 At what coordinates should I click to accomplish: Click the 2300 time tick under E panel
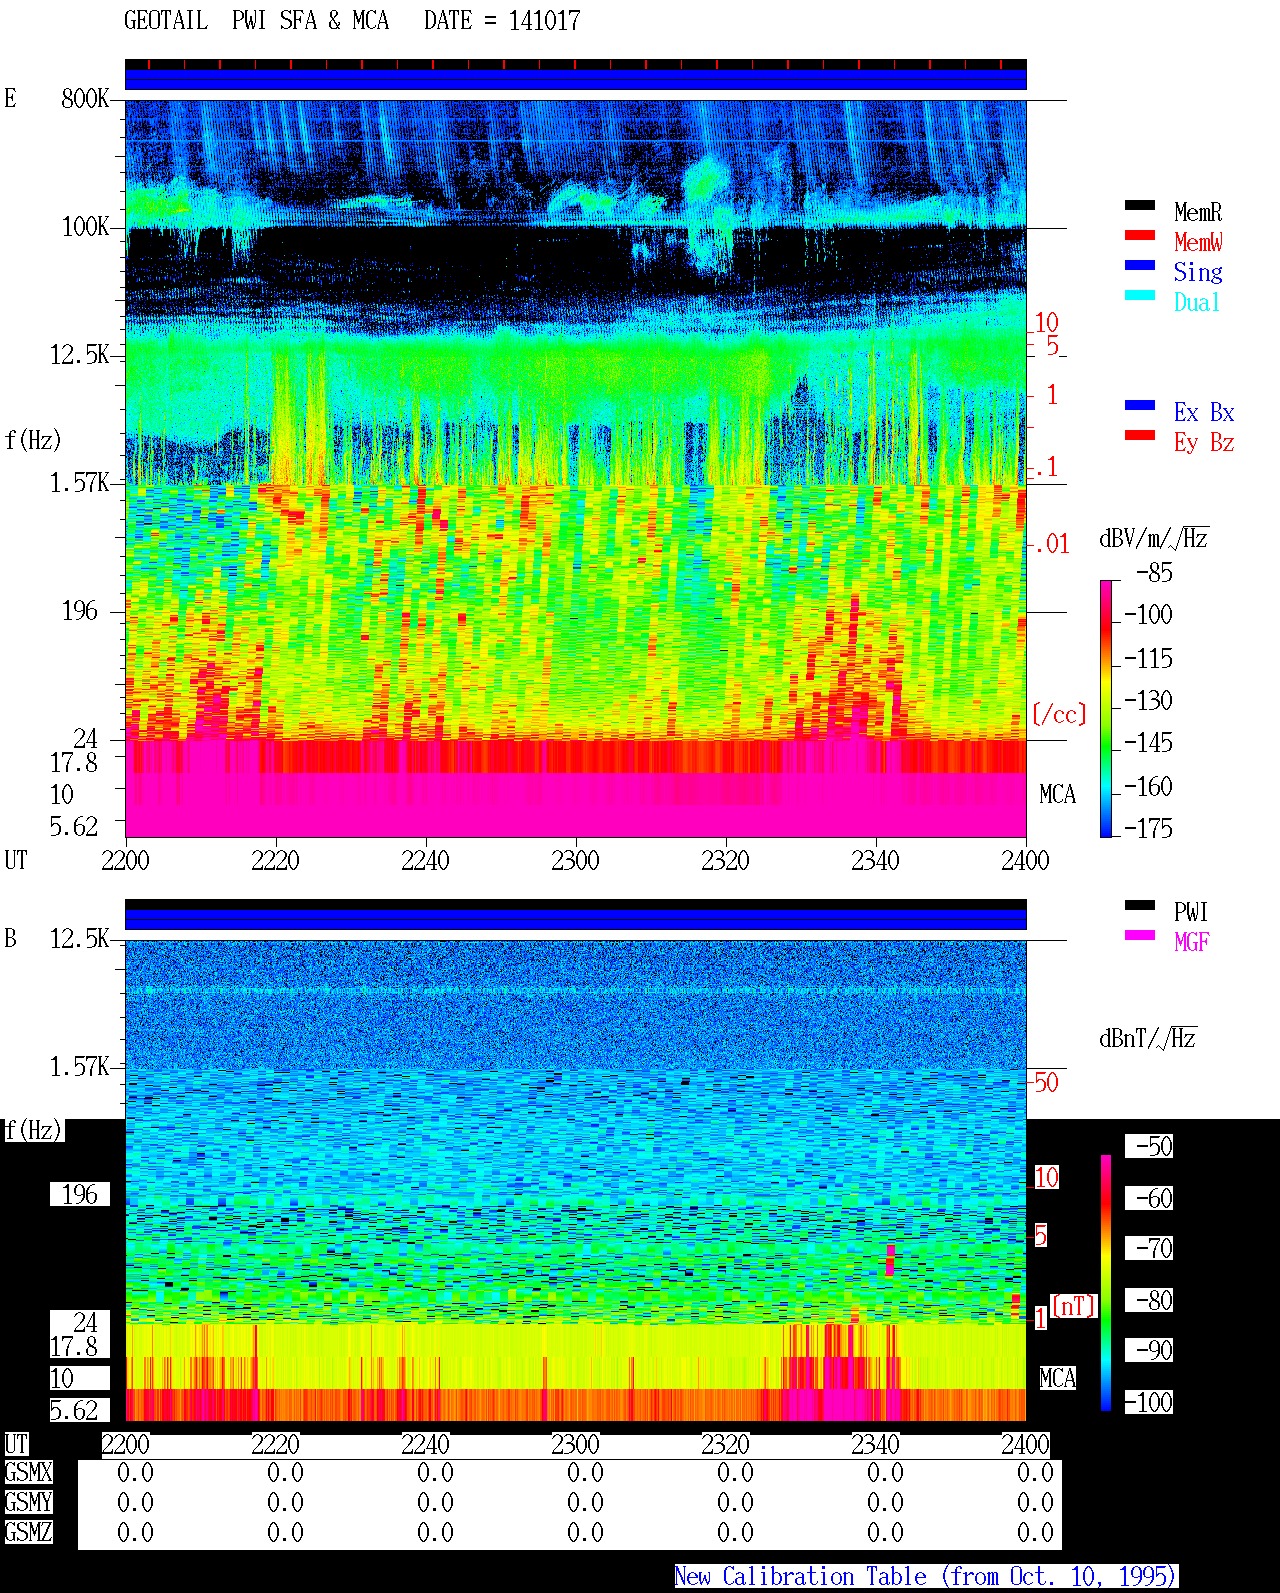(x=575, y=860)
